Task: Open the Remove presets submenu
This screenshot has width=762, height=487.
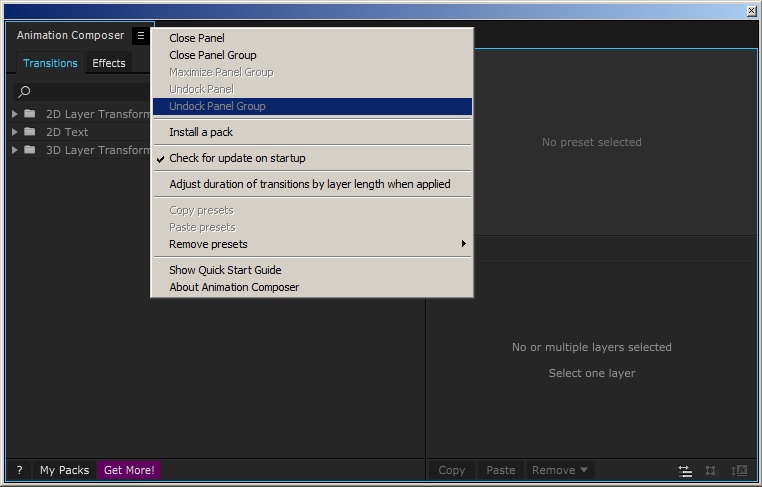Action: pyautogui.click(x=312, y=244)
